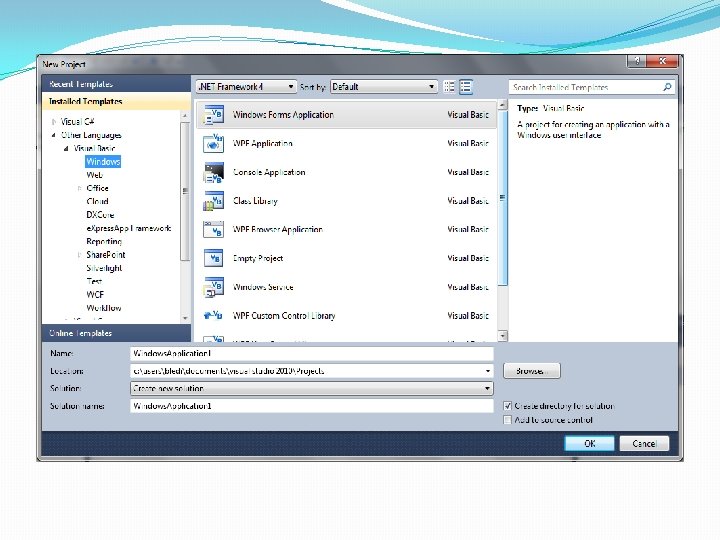Select the Workflow category in tree
The image size is (720, 540).
tap(104, 308)
